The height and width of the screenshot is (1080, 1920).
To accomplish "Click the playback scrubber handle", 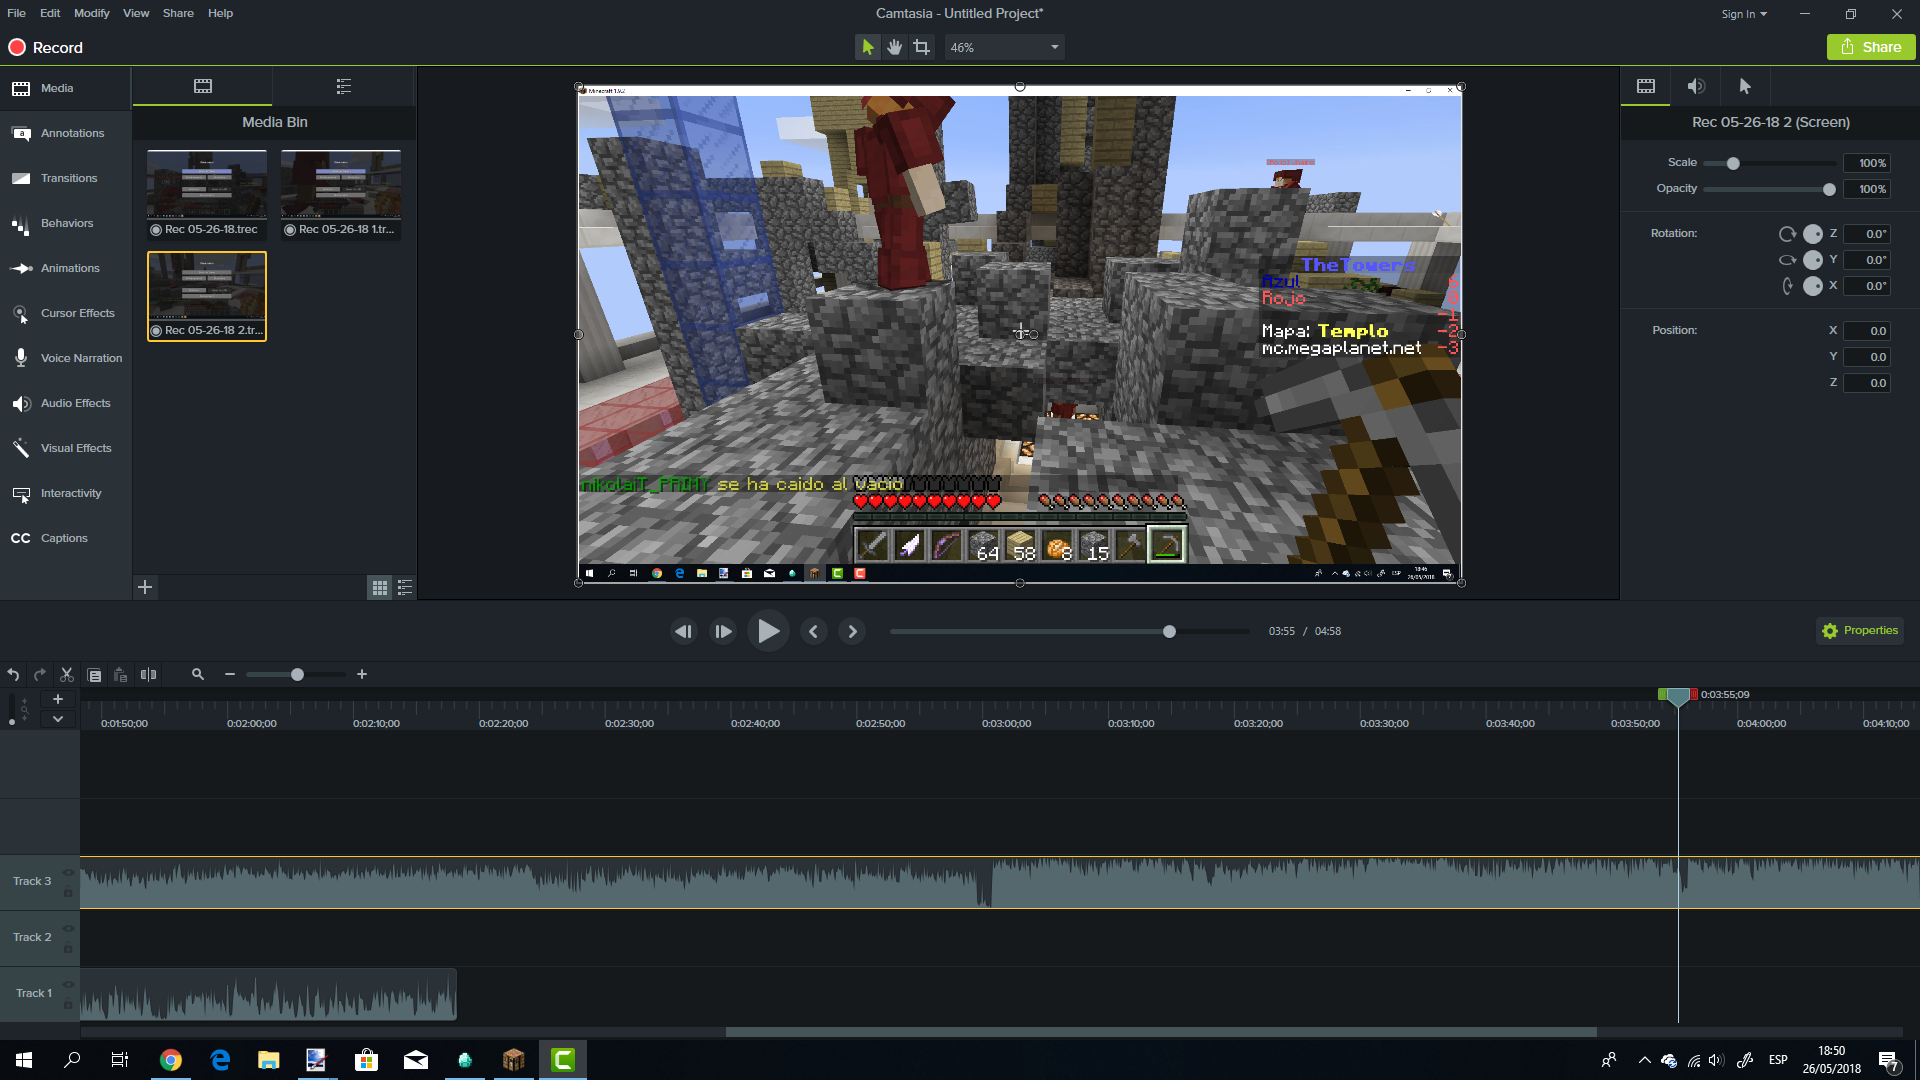I will coord(1169,631).
